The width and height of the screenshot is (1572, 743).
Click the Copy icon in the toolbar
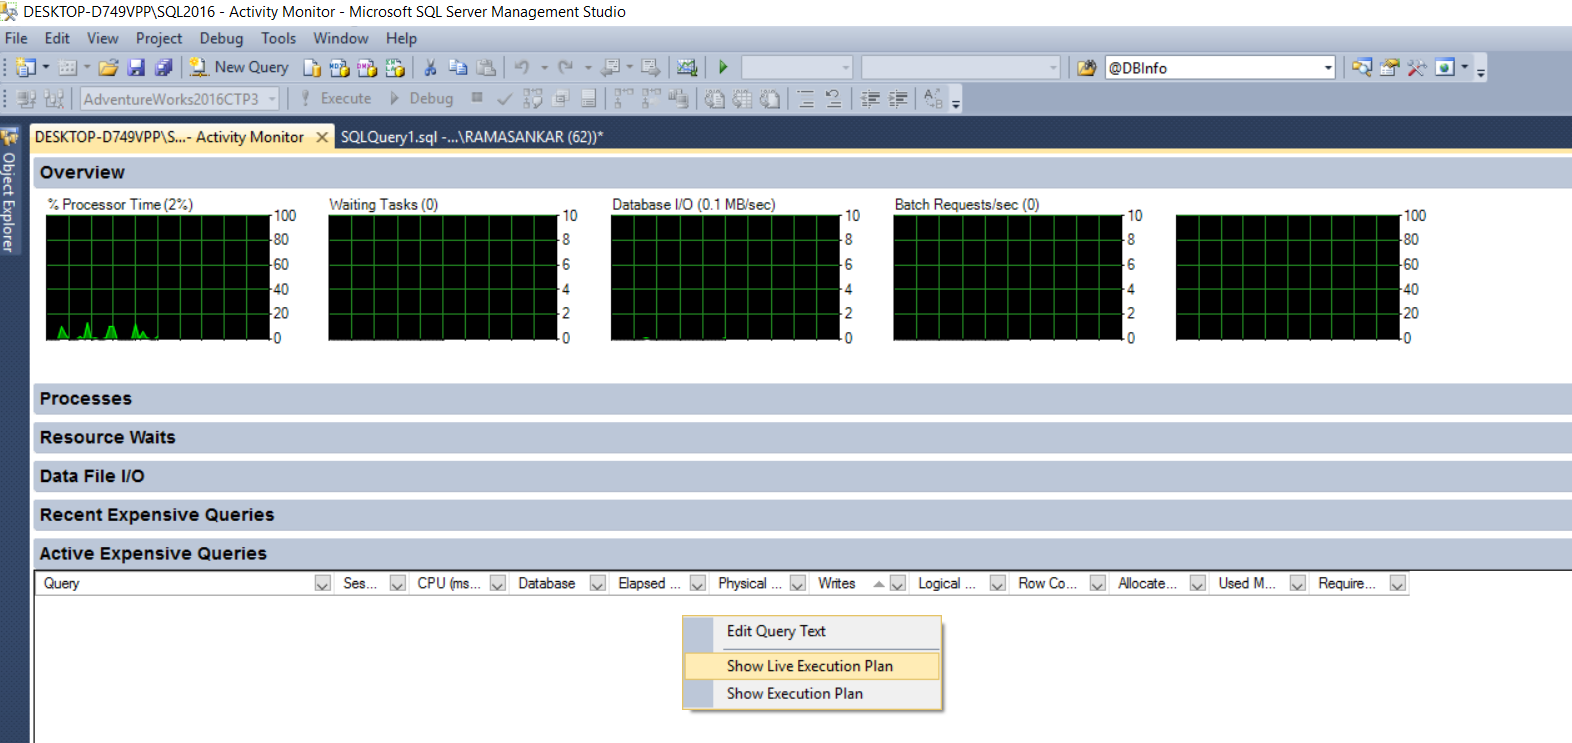[458, 67]
